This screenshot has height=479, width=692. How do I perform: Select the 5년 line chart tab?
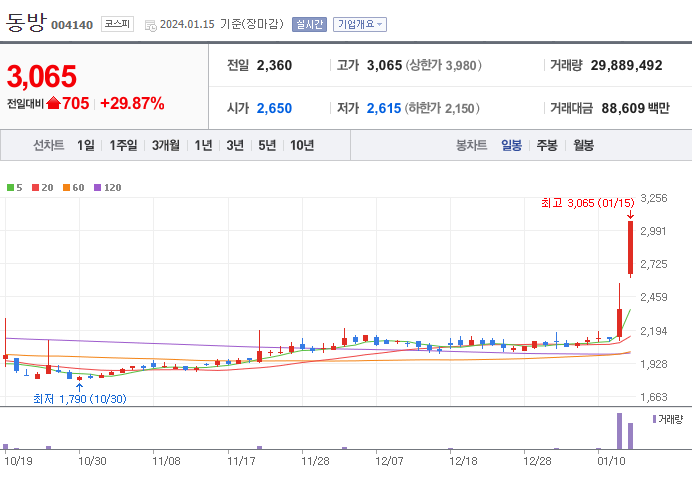click(267, 145)
